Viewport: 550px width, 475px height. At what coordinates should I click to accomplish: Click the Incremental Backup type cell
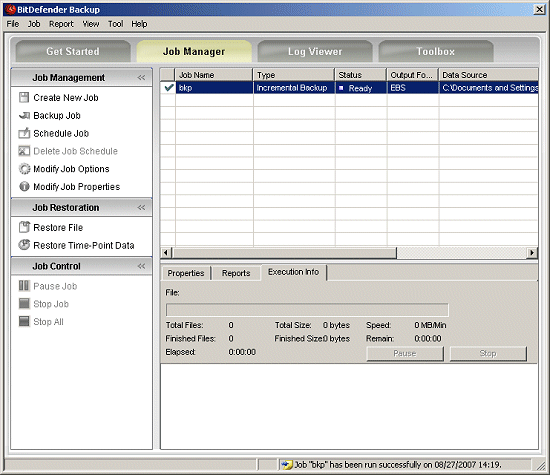click(x=294, y=88)
